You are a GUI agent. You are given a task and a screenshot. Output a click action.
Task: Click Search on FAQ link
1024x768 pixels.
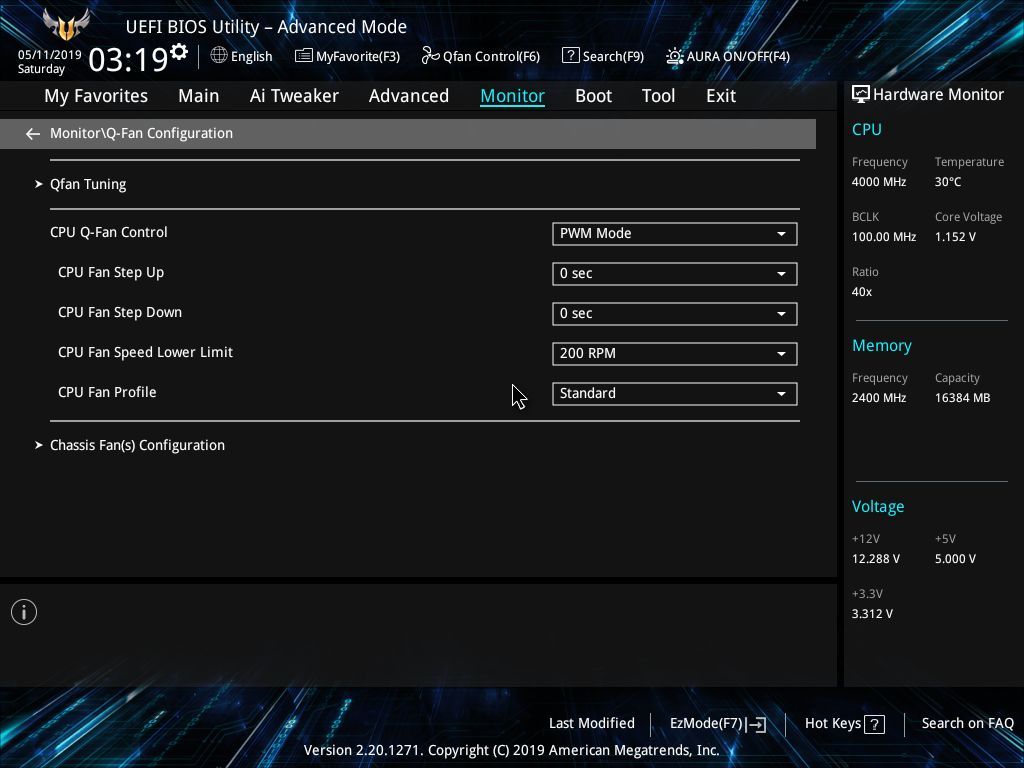click(967, 724)
